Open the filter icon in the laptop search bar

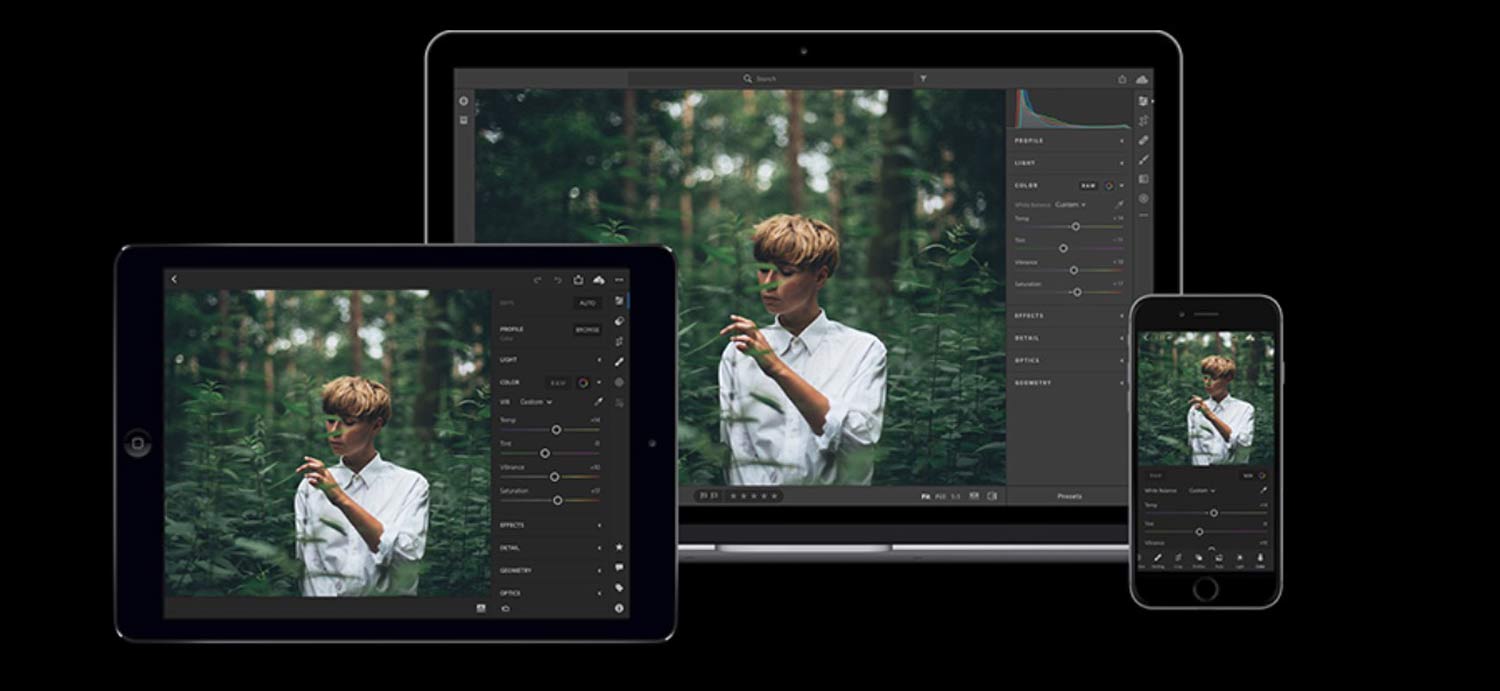925,77
